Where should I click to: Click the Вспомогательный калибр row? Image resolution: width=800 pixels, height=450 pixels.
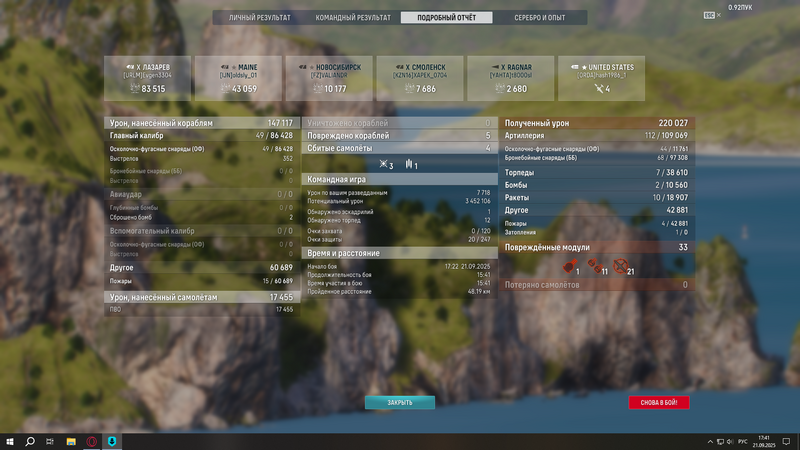[202, 231]
